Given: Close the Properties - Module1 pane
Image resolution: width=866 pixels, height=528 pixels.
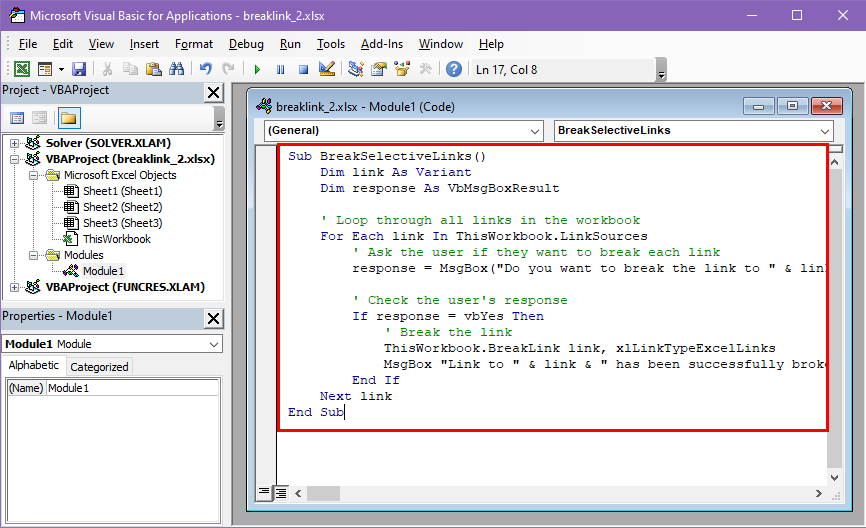Looking at the screenshot, I should [x=213, y=318].
